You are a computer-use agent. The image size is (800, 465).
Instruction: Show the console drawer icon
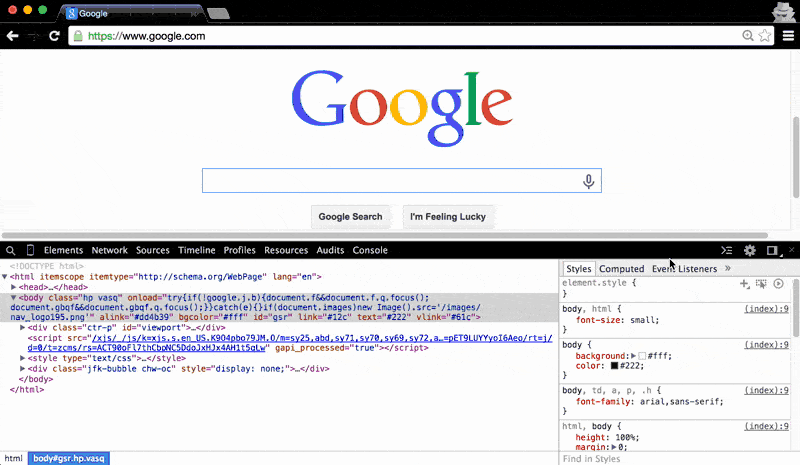click(727, 250)
